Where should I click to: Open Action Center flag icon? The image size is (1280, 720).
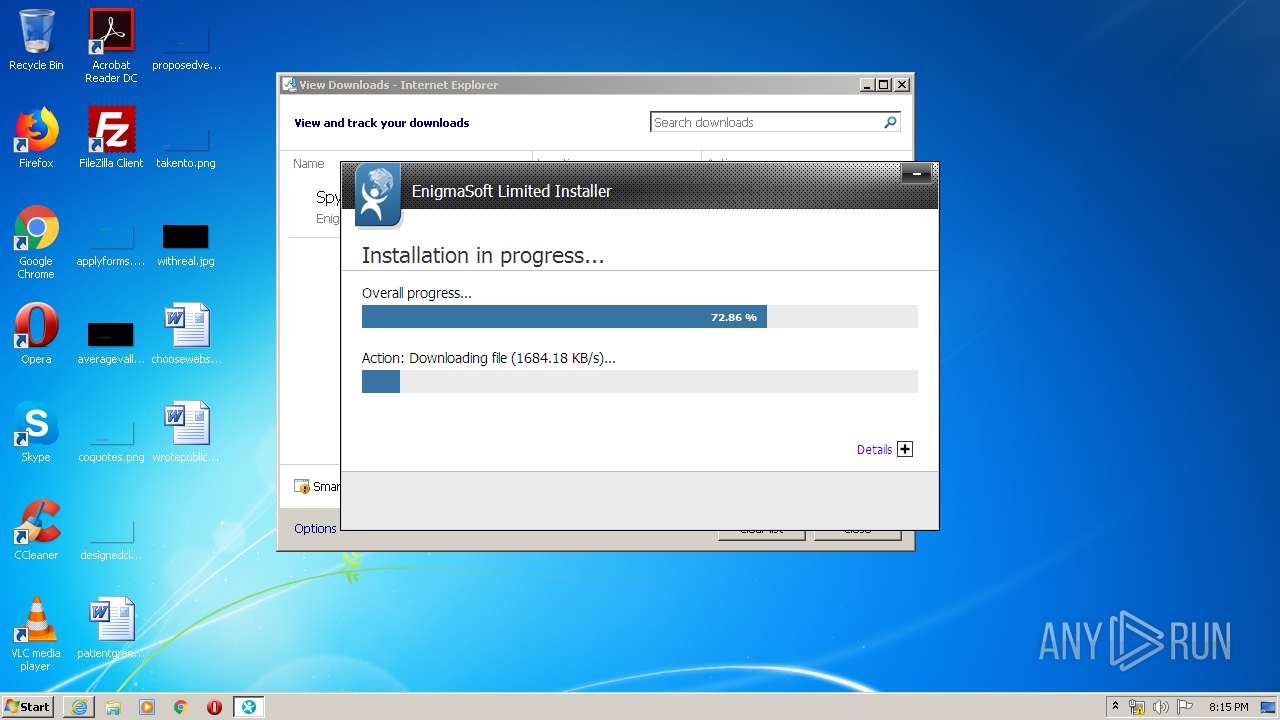(1184, 707)
